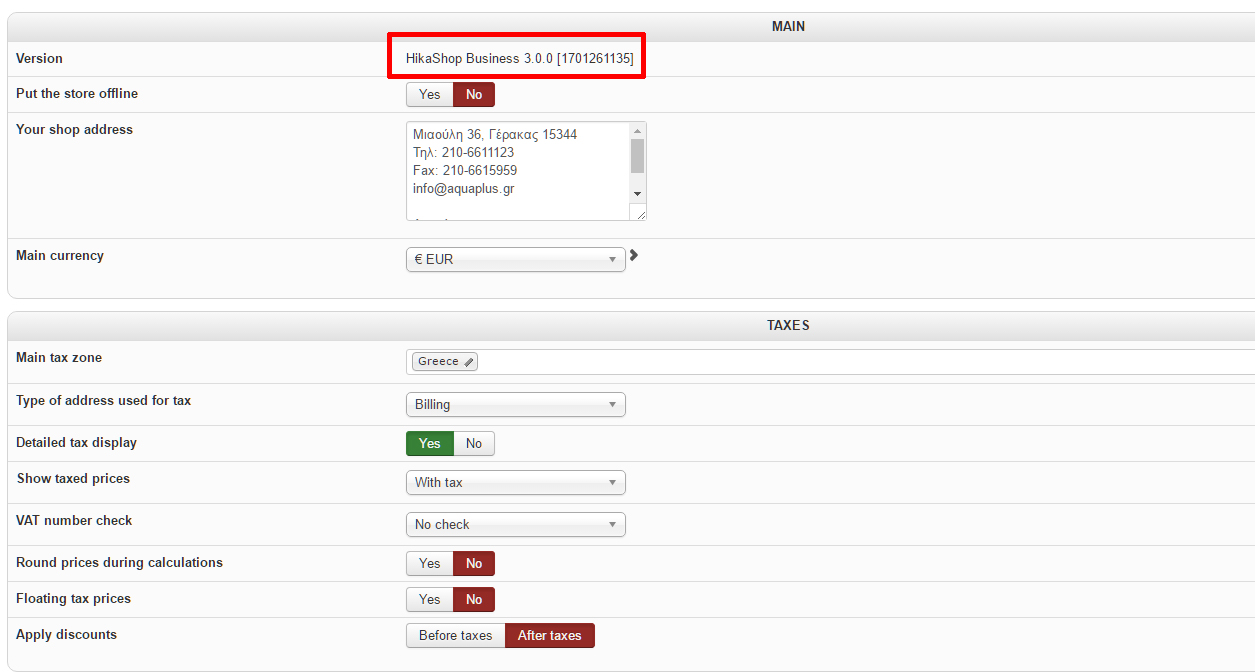Click the Show taxed prices label
This screenshot has width=1255, height=672.
click(x=73, y=478)
